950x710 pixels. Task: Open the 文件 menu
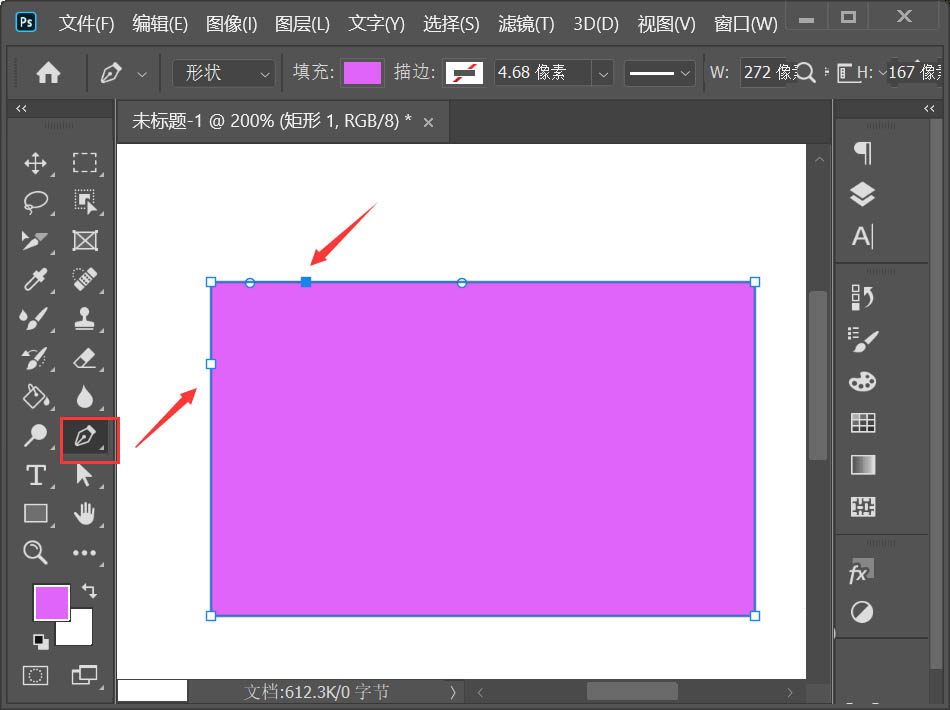(85, 23)
